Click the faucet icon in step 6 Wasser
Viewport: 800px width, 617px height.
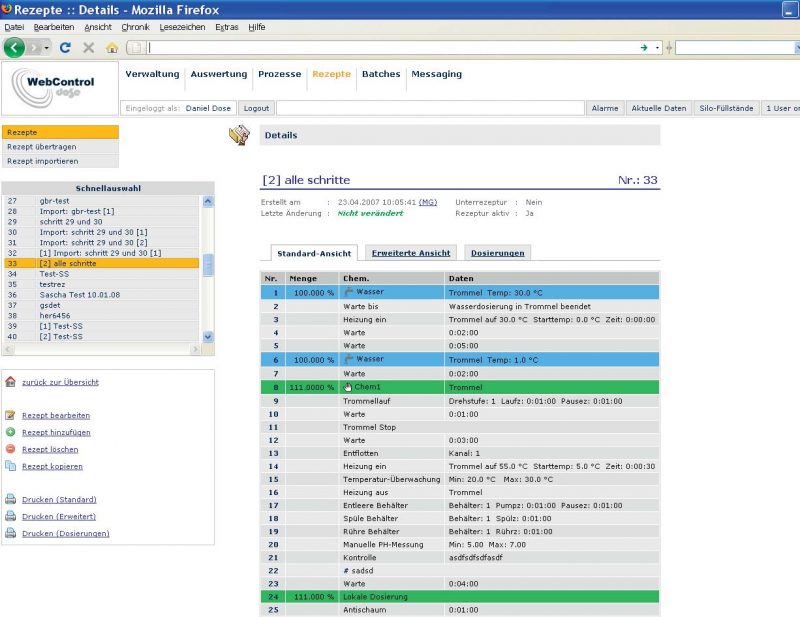pyautogui.click(x=349, y=359)
